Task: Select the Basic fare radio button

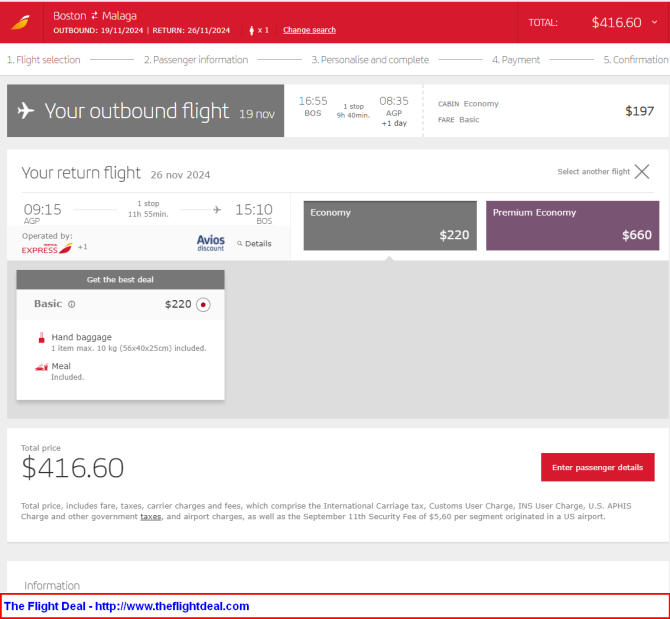Action: pos(203,305)
